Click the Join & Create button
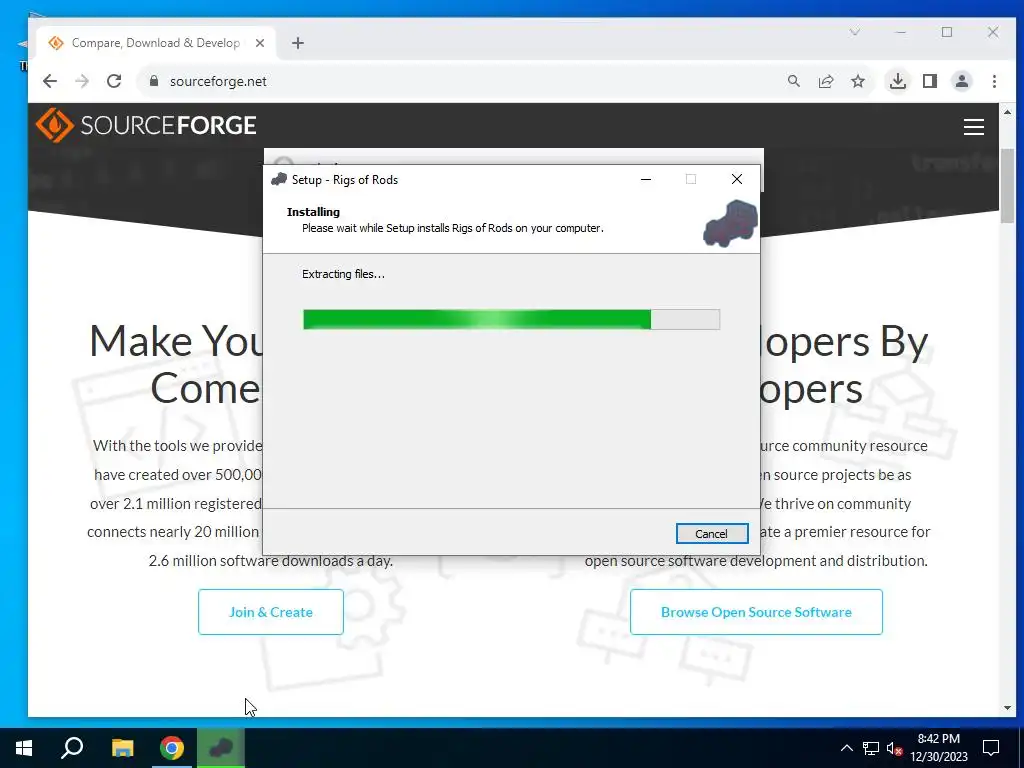This screenshot has height=768, width=1024. 271,612
